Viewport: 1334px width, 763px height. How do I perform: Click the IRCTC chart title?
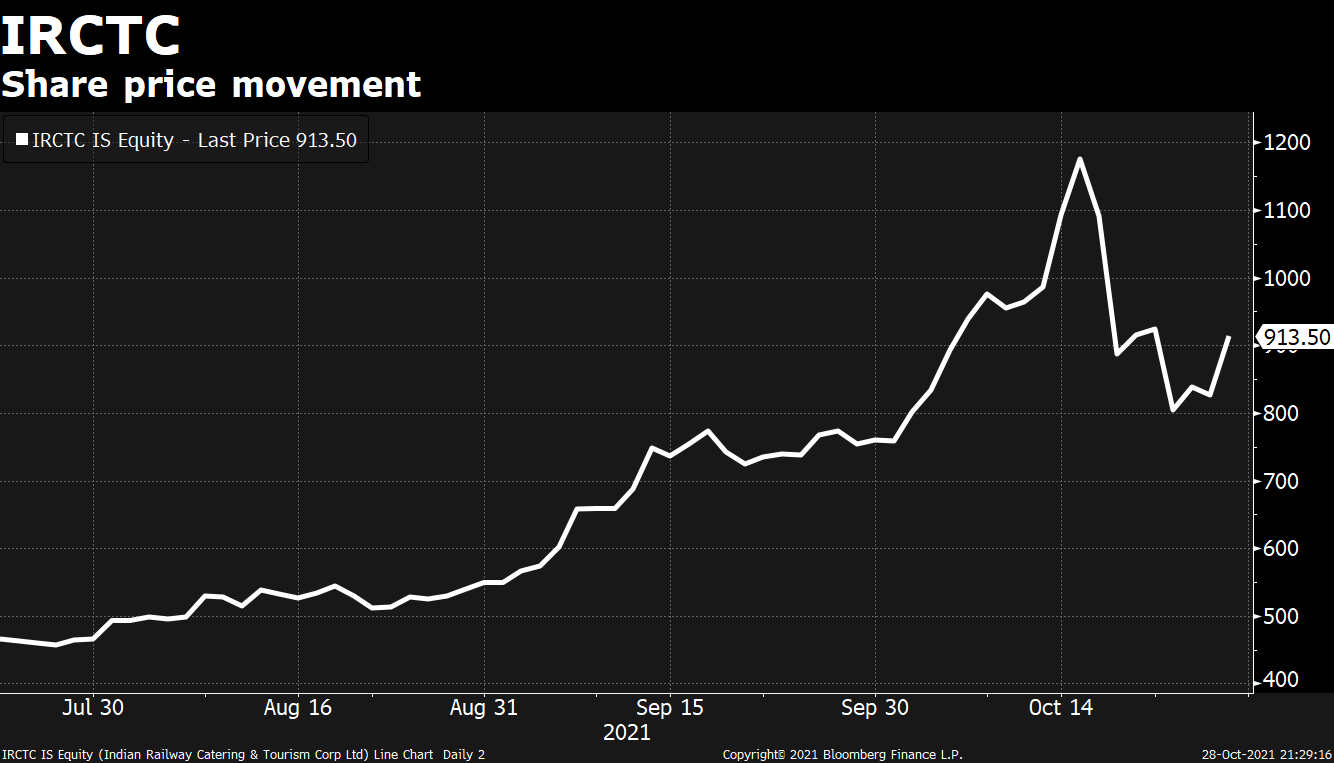tap(90, 35)
